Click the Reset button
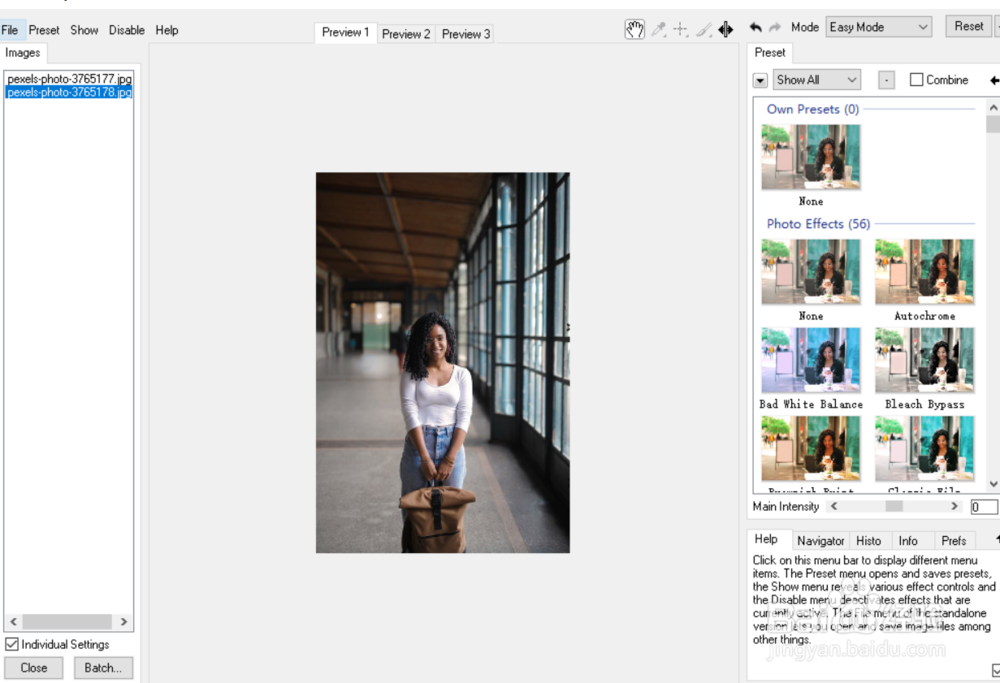Viewport: 1000px width, 683px height. tap(969, 27)
